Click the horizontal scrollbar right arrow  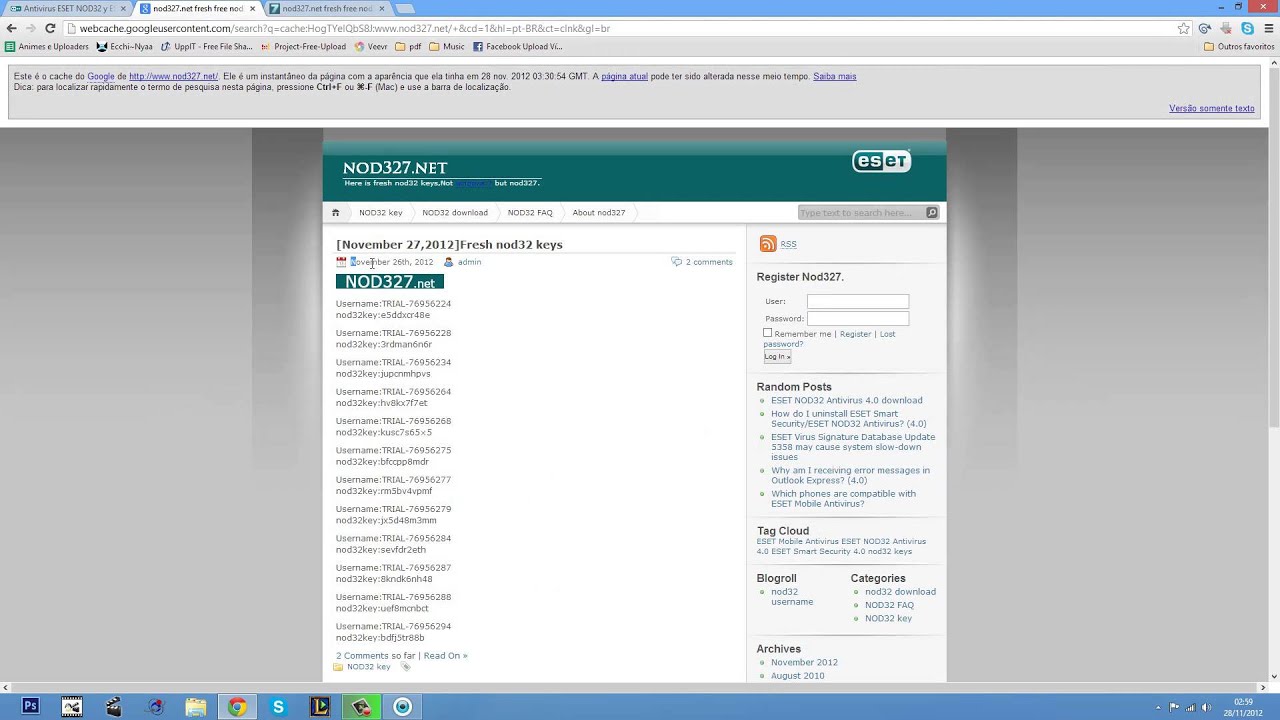point(1263,687)
